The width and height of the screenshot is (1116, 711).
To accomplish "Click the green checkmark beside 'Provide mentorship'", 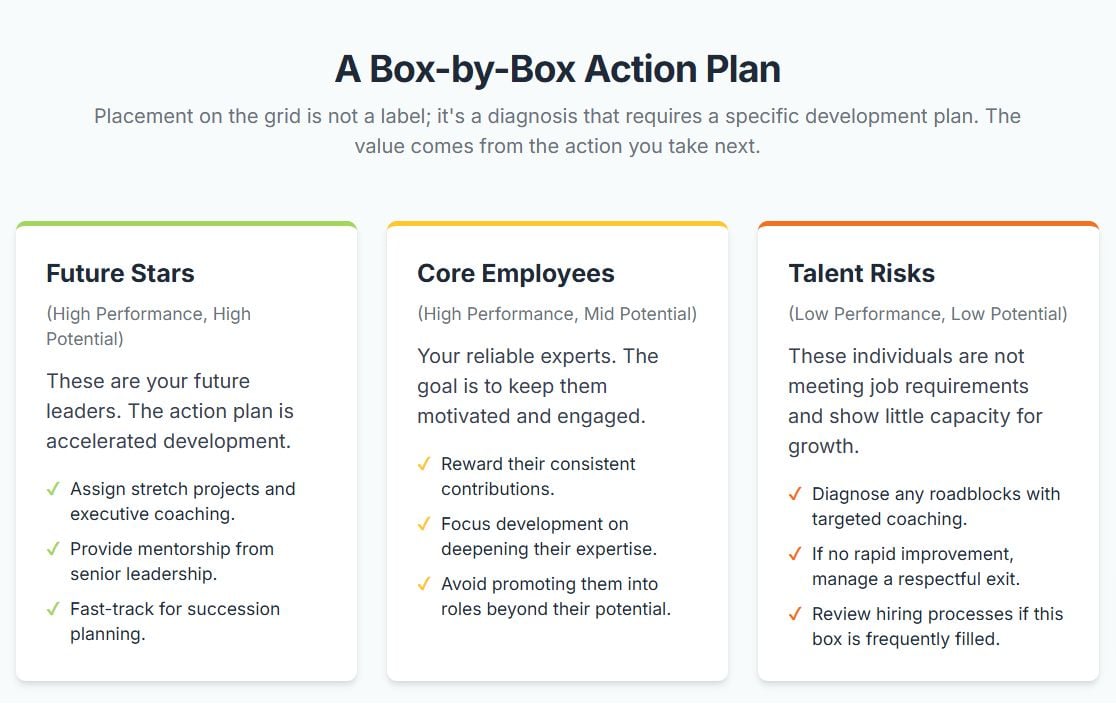I will [x=53, y=549].
